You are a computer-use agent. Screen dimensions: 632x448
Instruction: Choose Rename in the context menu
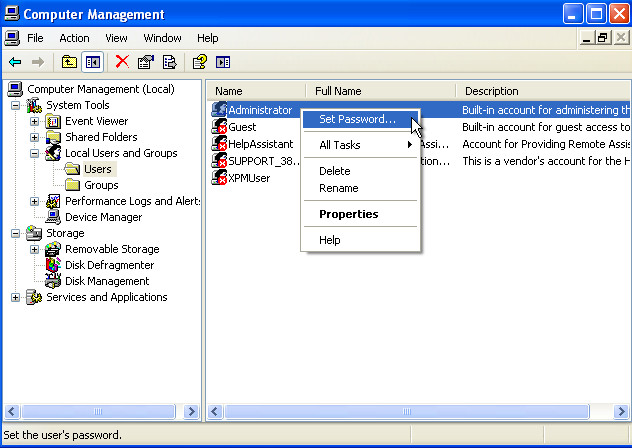[x=360, y=188]
